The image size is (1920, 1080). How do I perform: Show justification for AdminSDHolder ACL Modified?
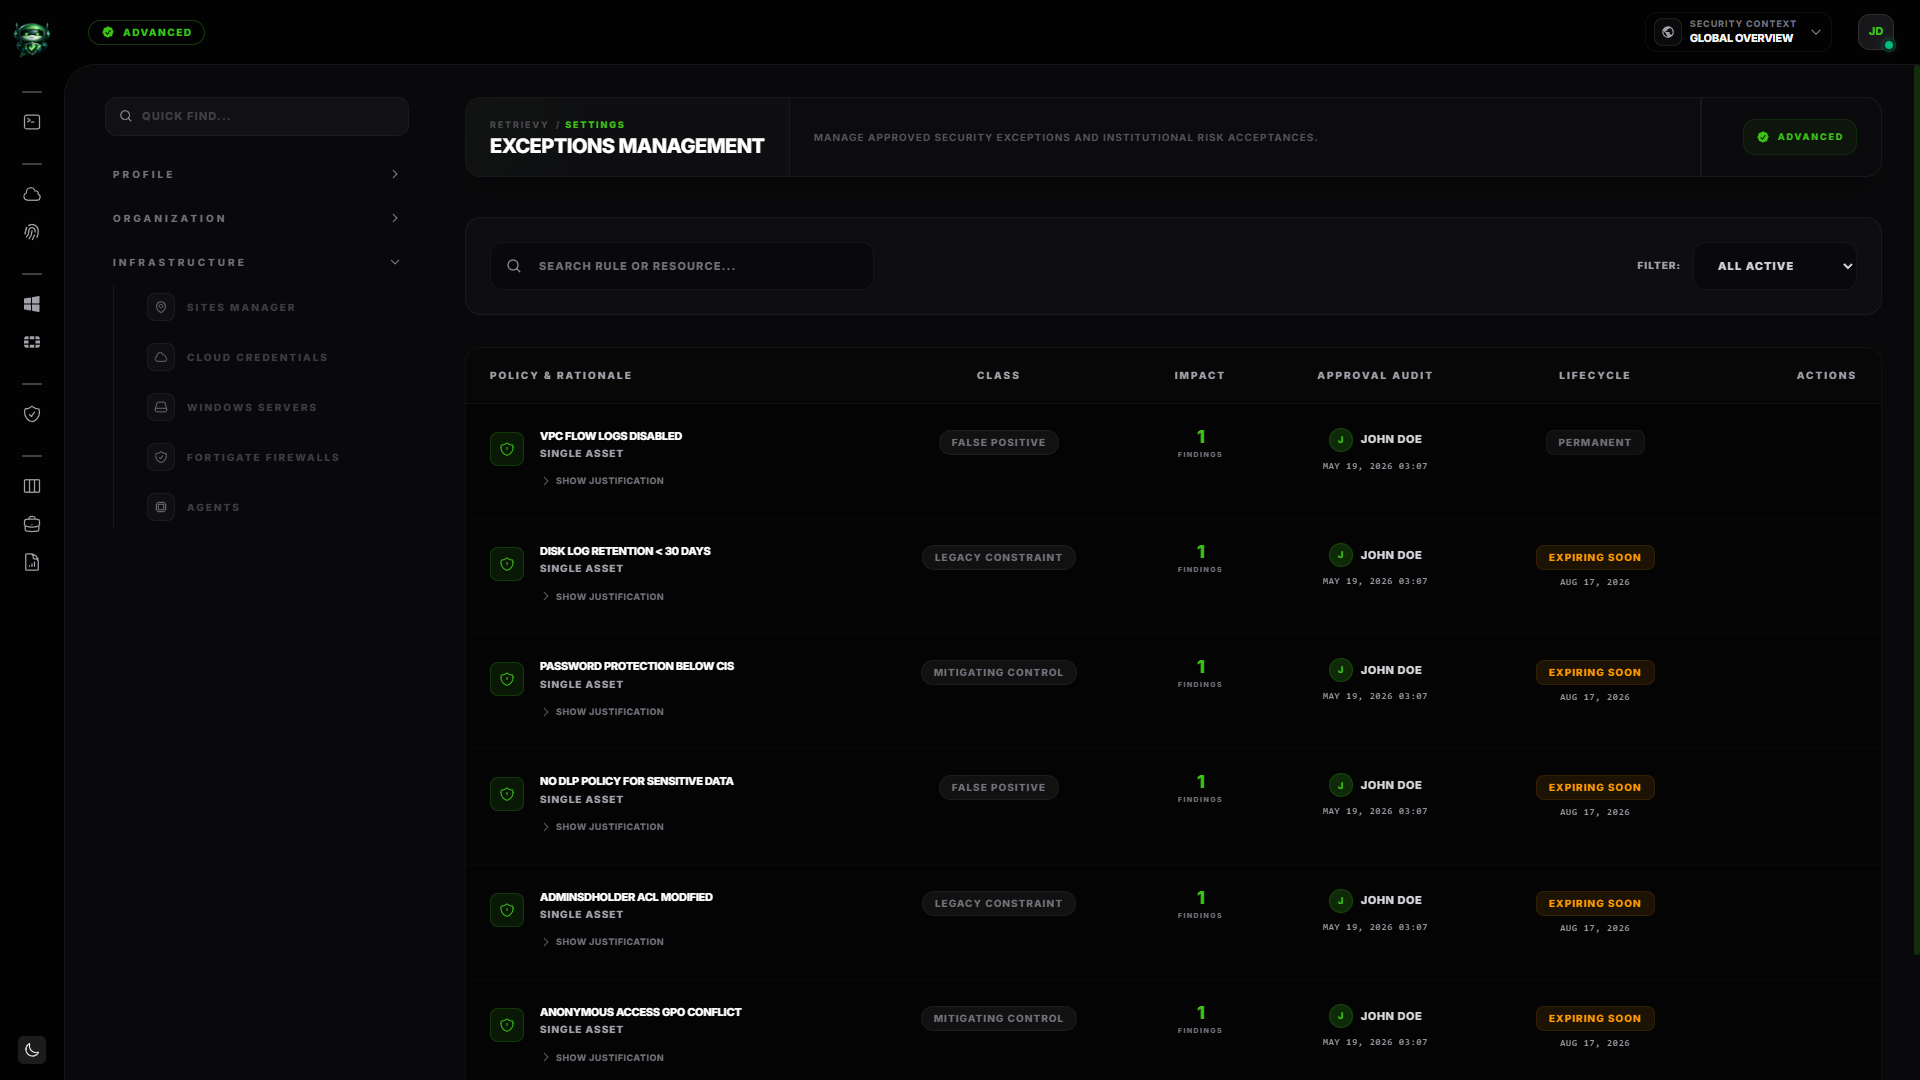[x=602, y=942]
